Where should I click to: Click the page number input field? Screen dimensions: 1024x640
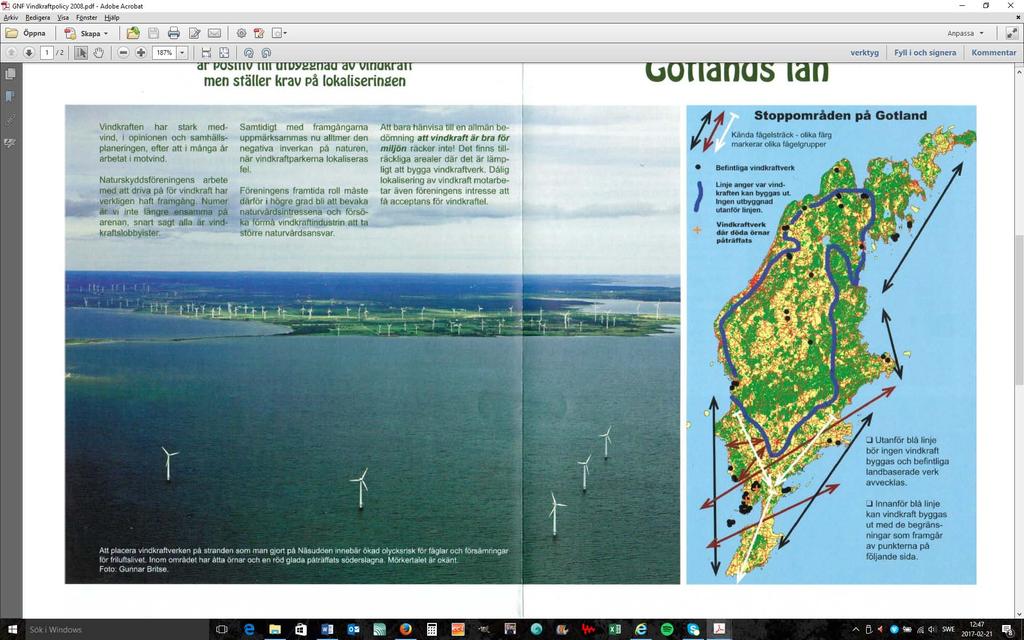click(46, 52)
